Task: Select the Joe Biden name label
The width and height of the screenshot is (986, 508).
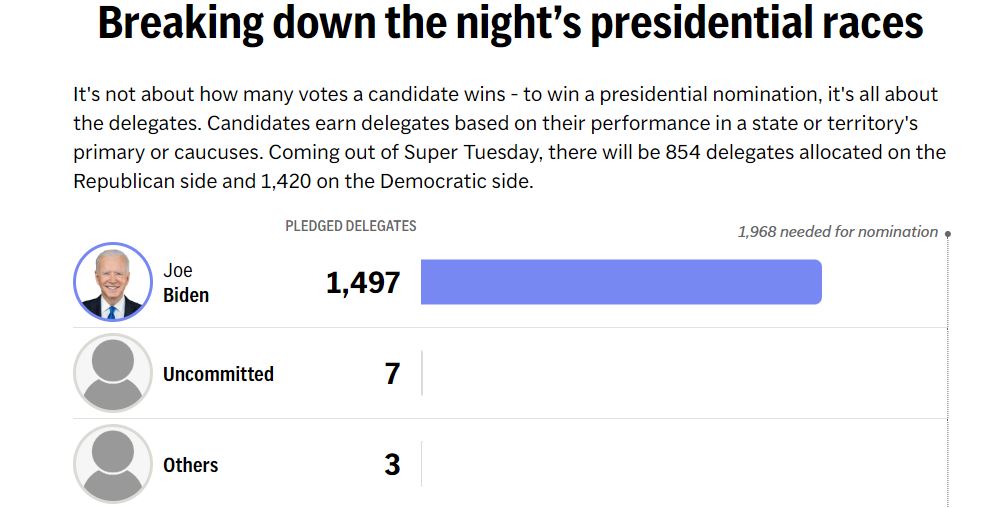Action: click(x=186, y=283)
